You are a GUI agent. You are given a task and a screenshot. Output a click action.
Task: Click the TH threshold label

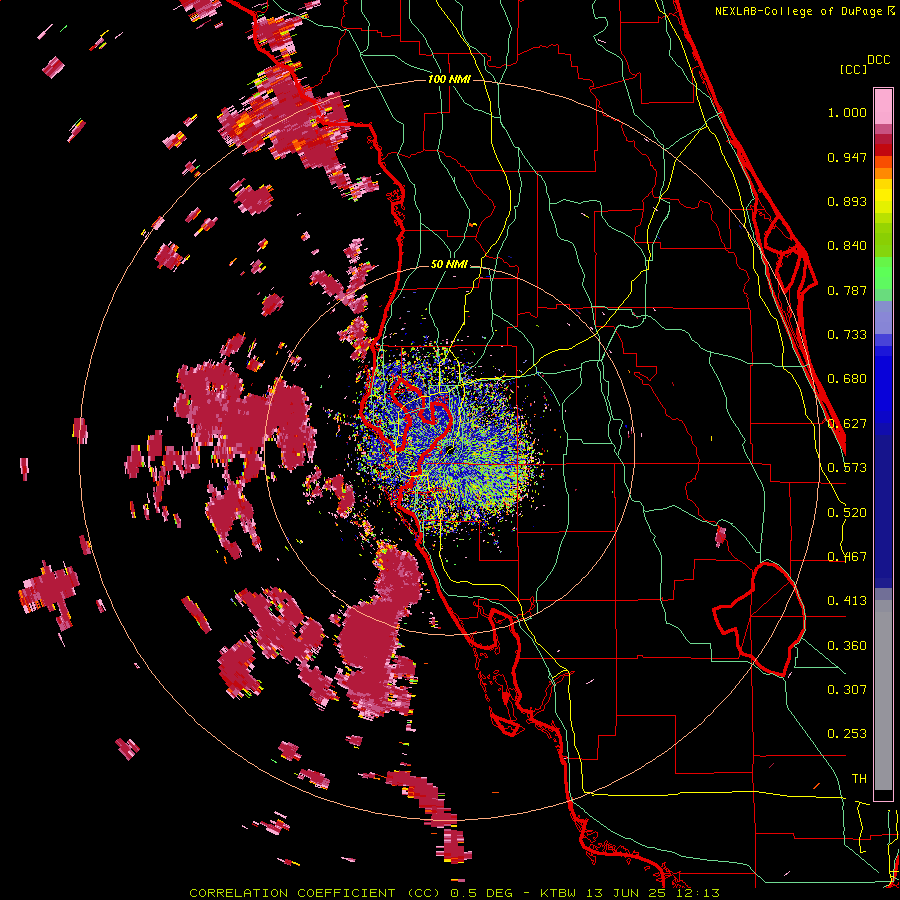(x=859, y=778)
